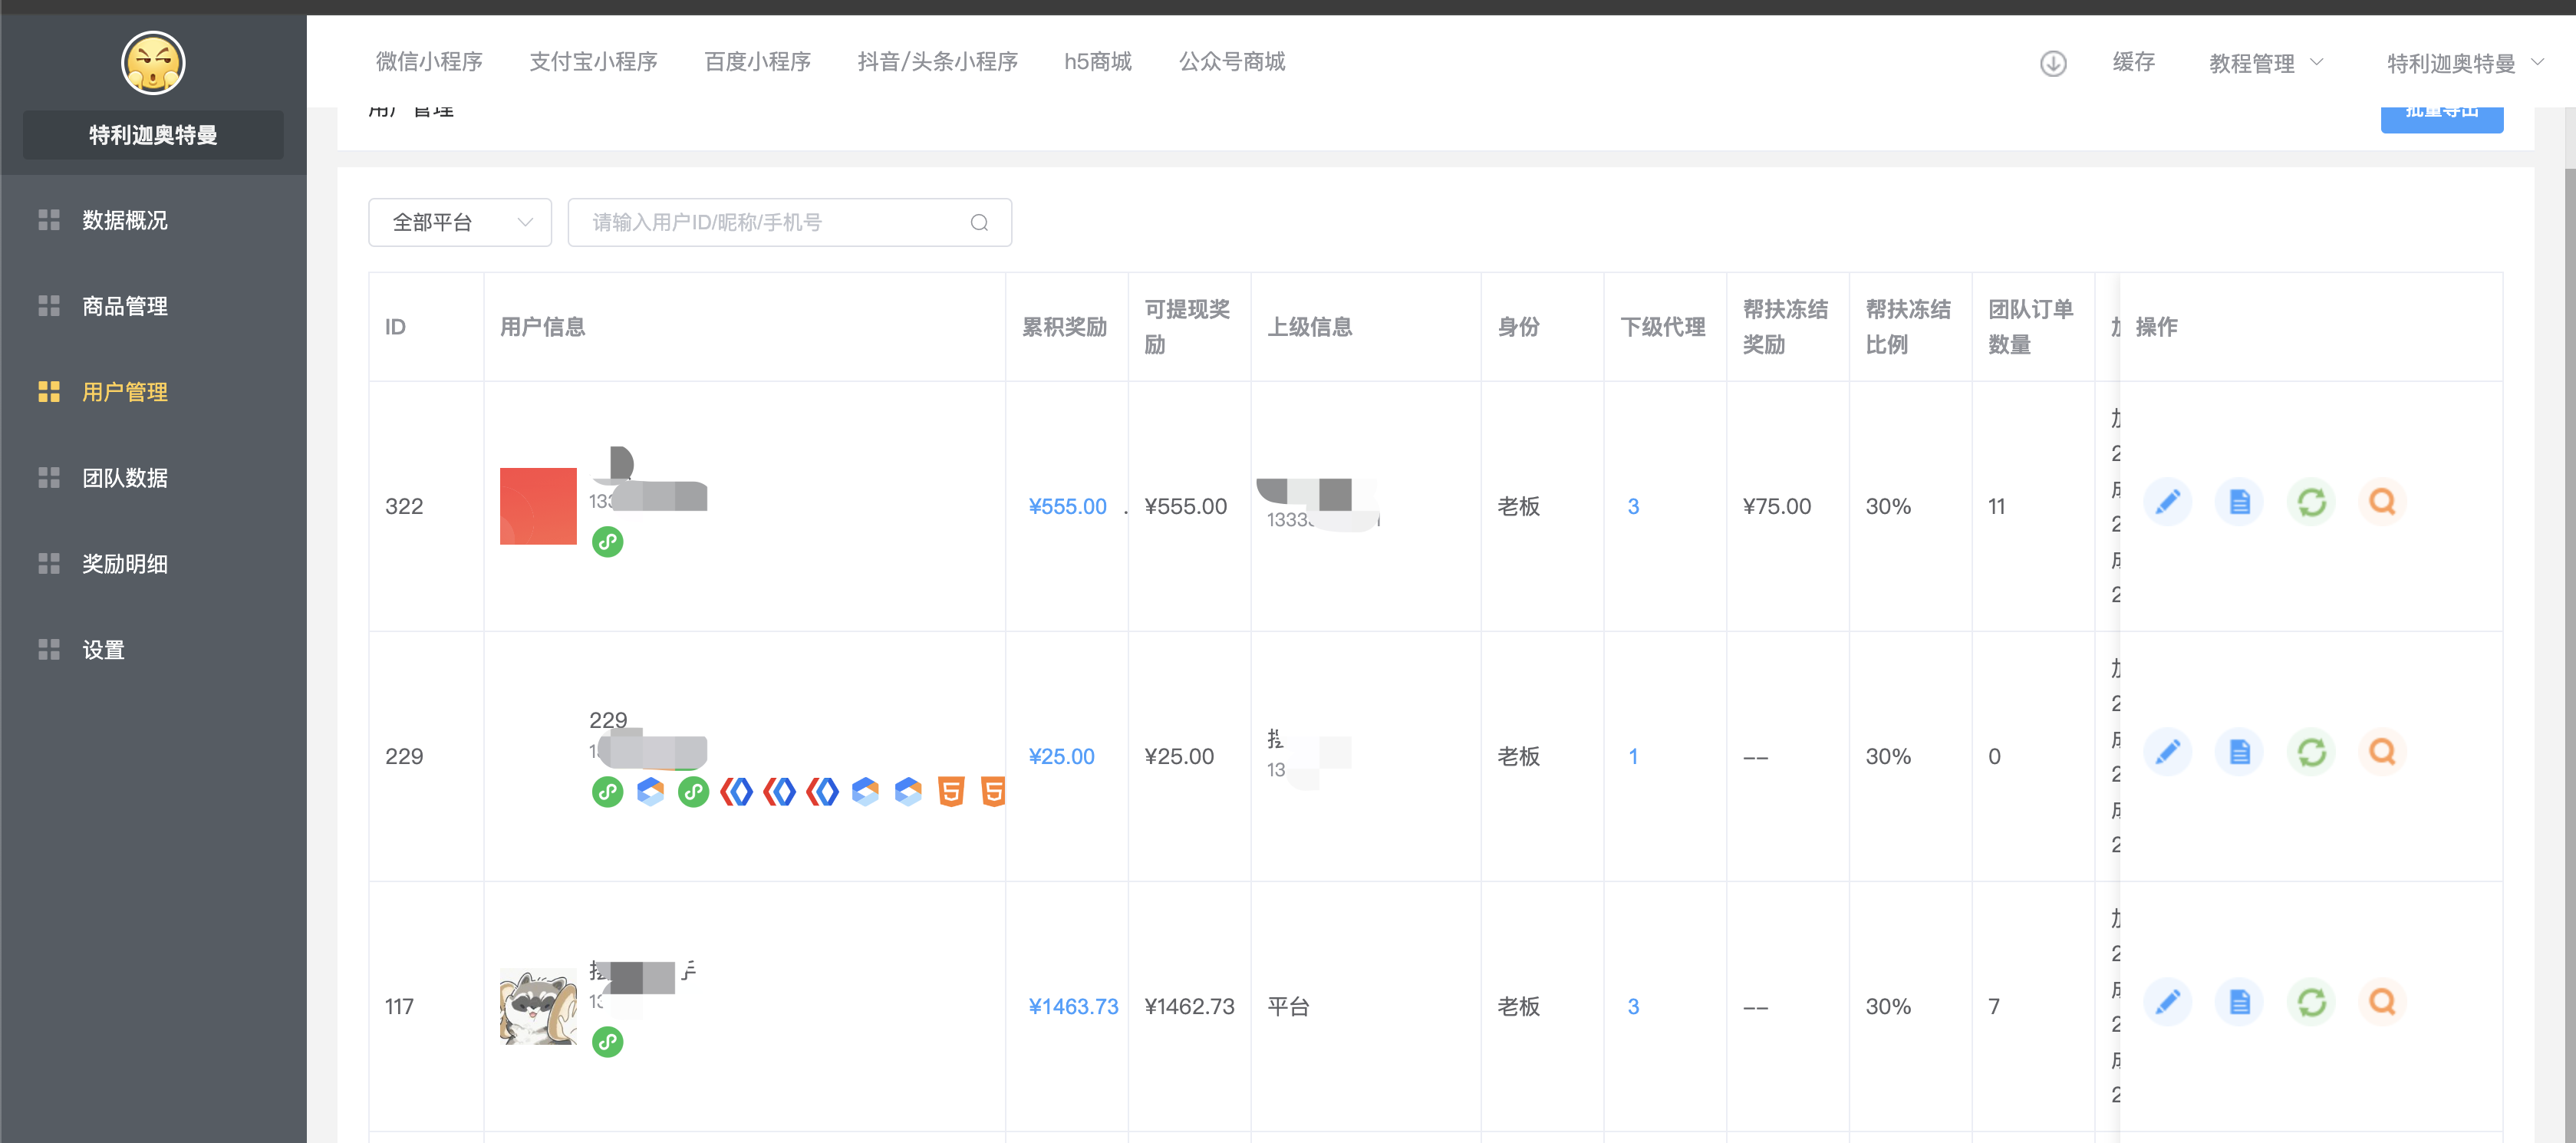Click search icon in user search field
The width and height of the screenshot is (2576, 1143).
coord(979,222)
